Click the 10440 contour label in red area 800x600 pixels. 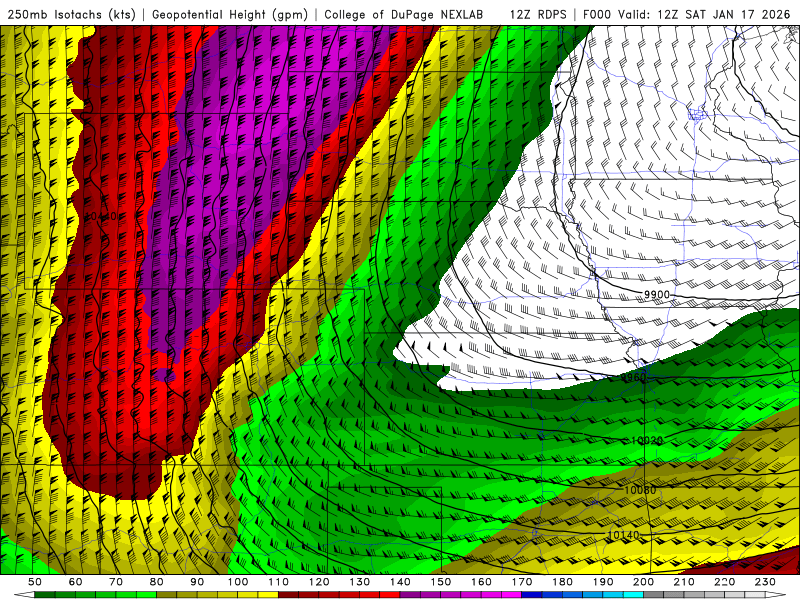tap(101, 216)
